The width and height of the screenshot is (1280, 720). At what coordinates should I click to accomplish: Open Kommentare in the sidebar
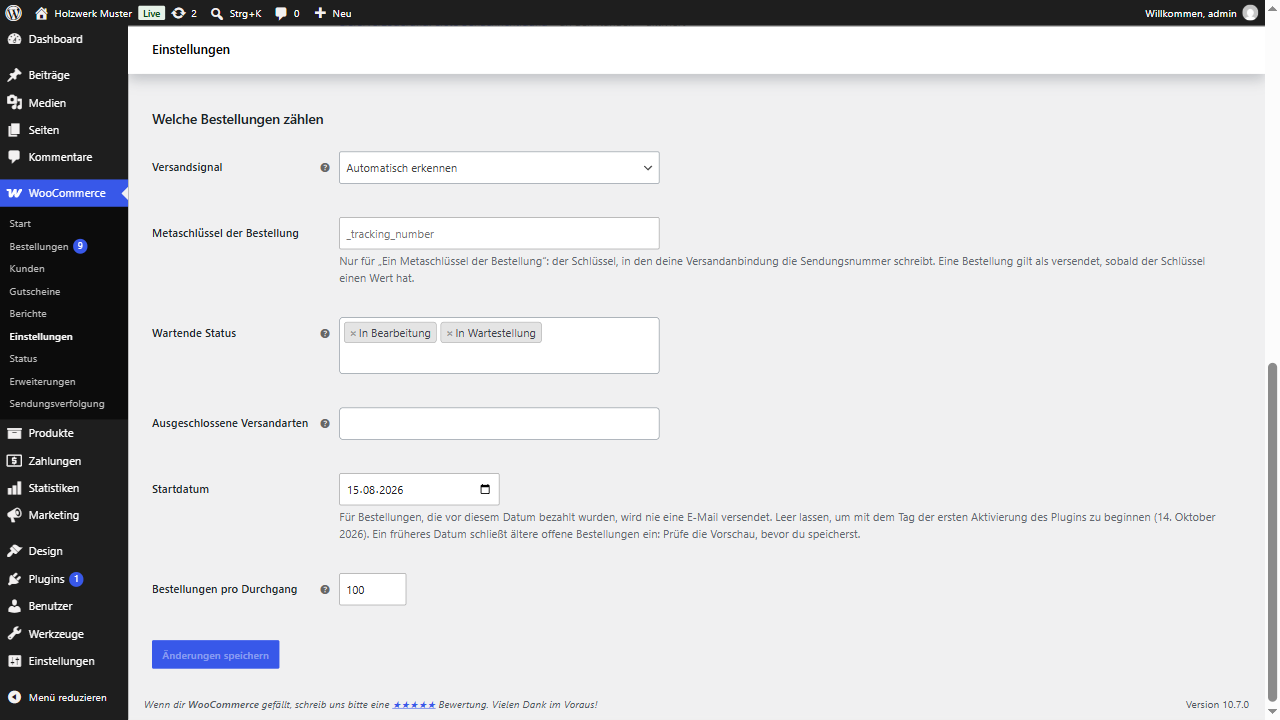pos(64,157)
